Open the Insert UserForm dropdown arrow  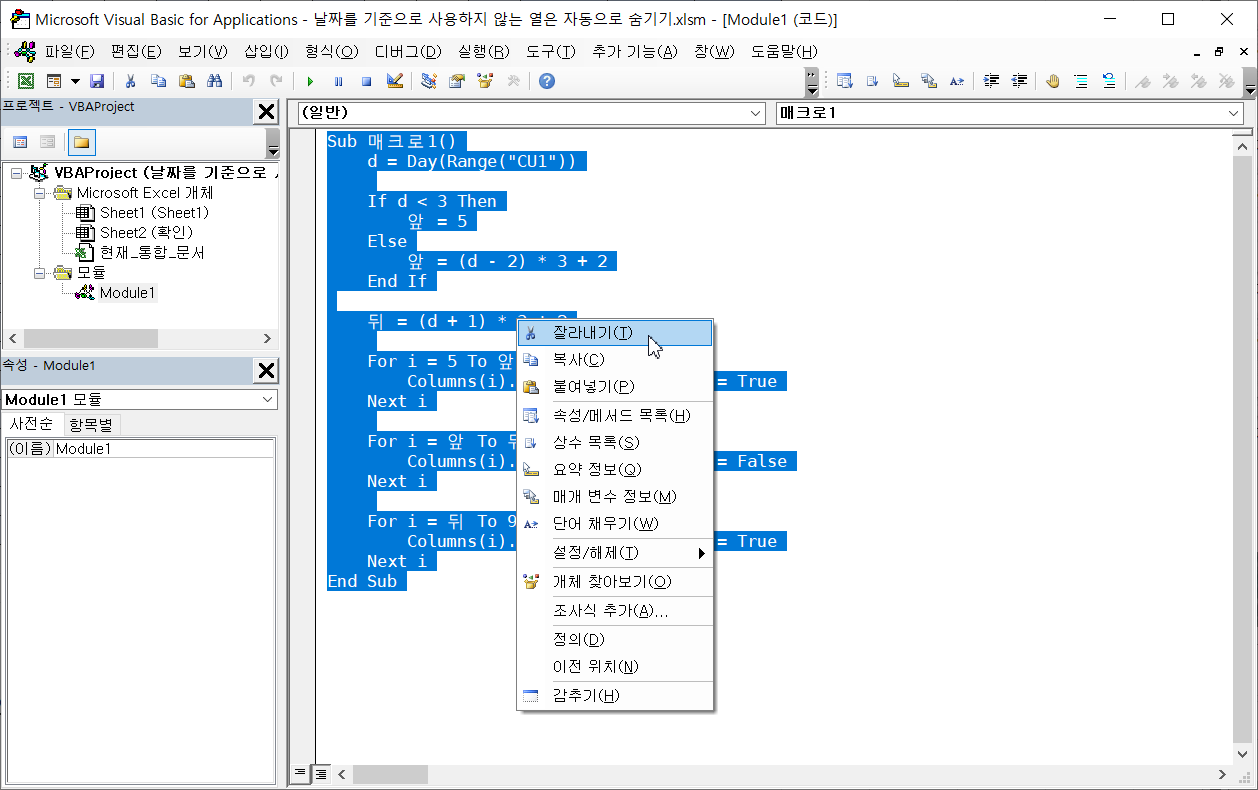coord(75,81)
